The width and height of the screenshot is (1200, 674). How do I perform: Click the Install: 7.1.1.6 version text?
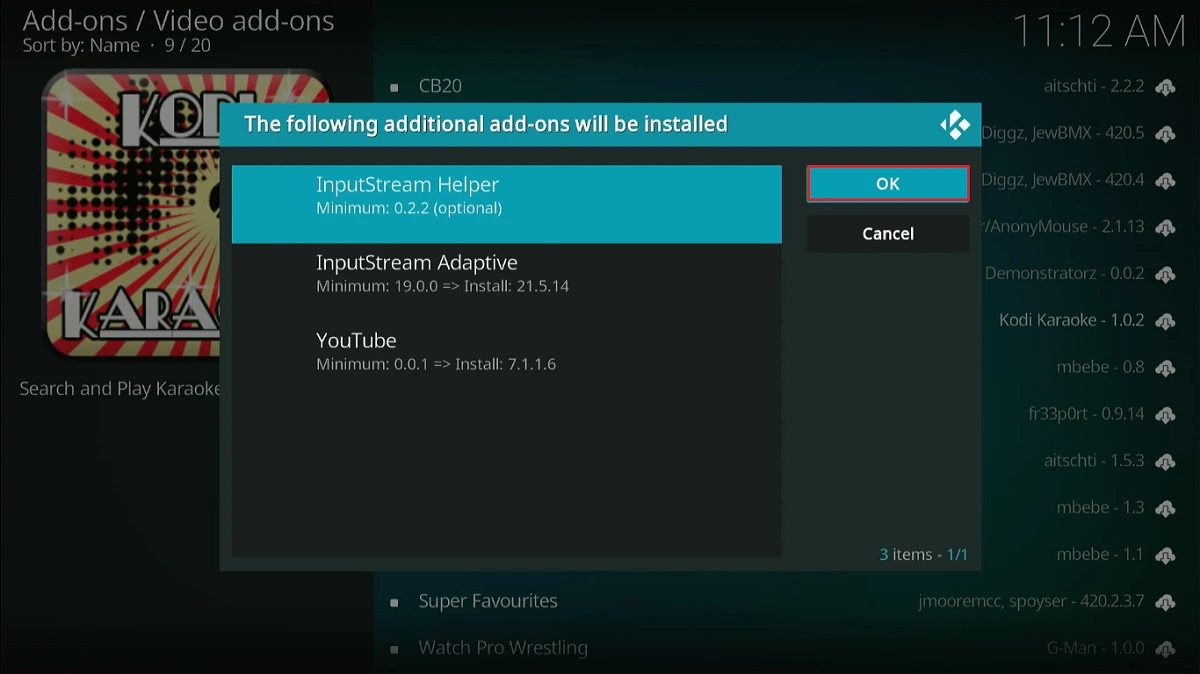[505, 364]
